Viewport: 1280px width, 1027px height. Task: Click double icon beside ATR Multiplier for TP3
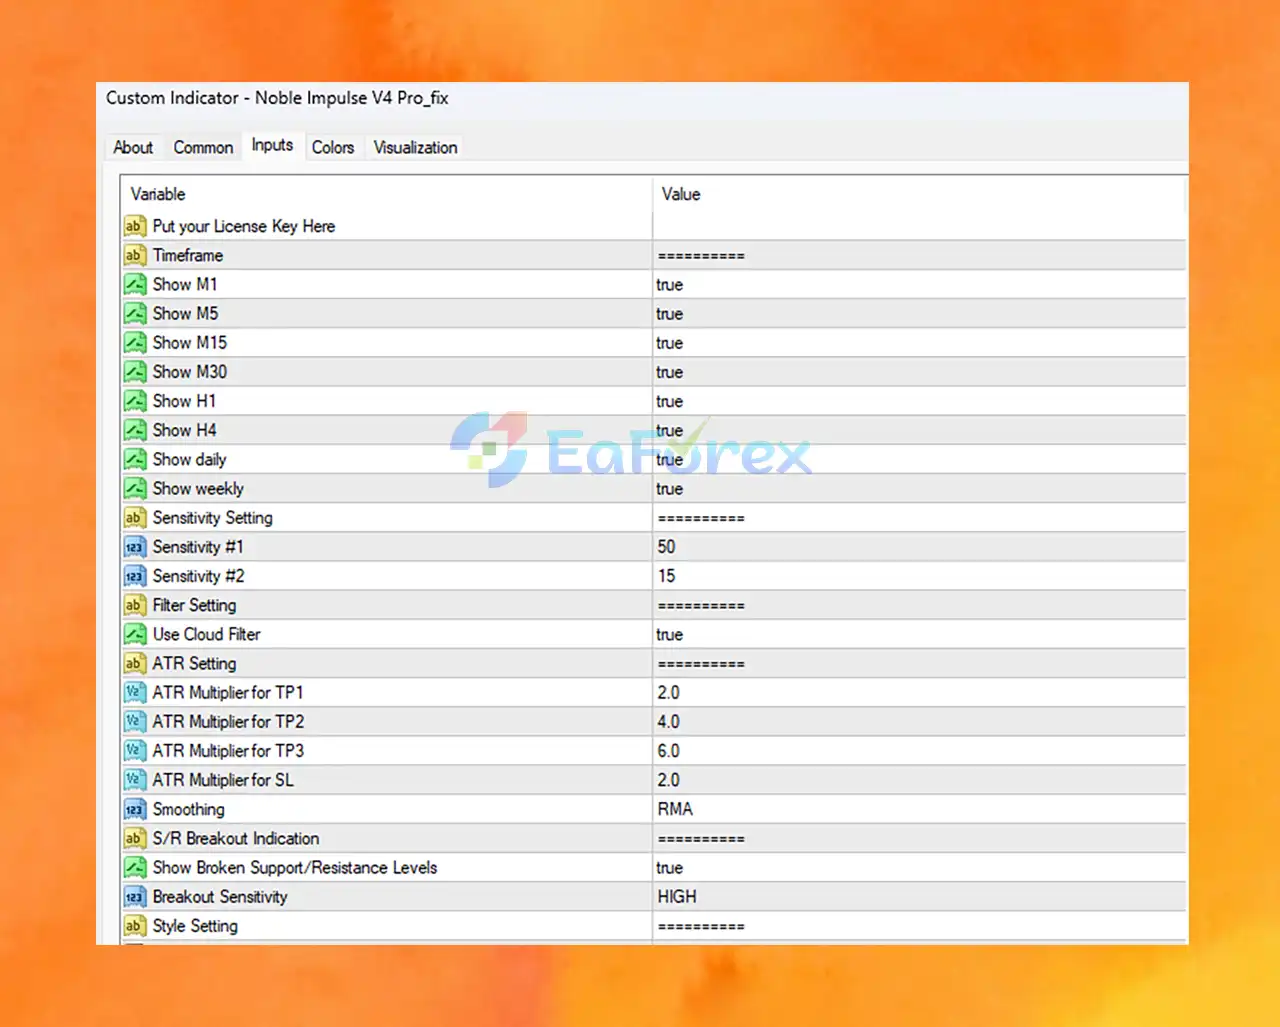[x=135, y=751]
